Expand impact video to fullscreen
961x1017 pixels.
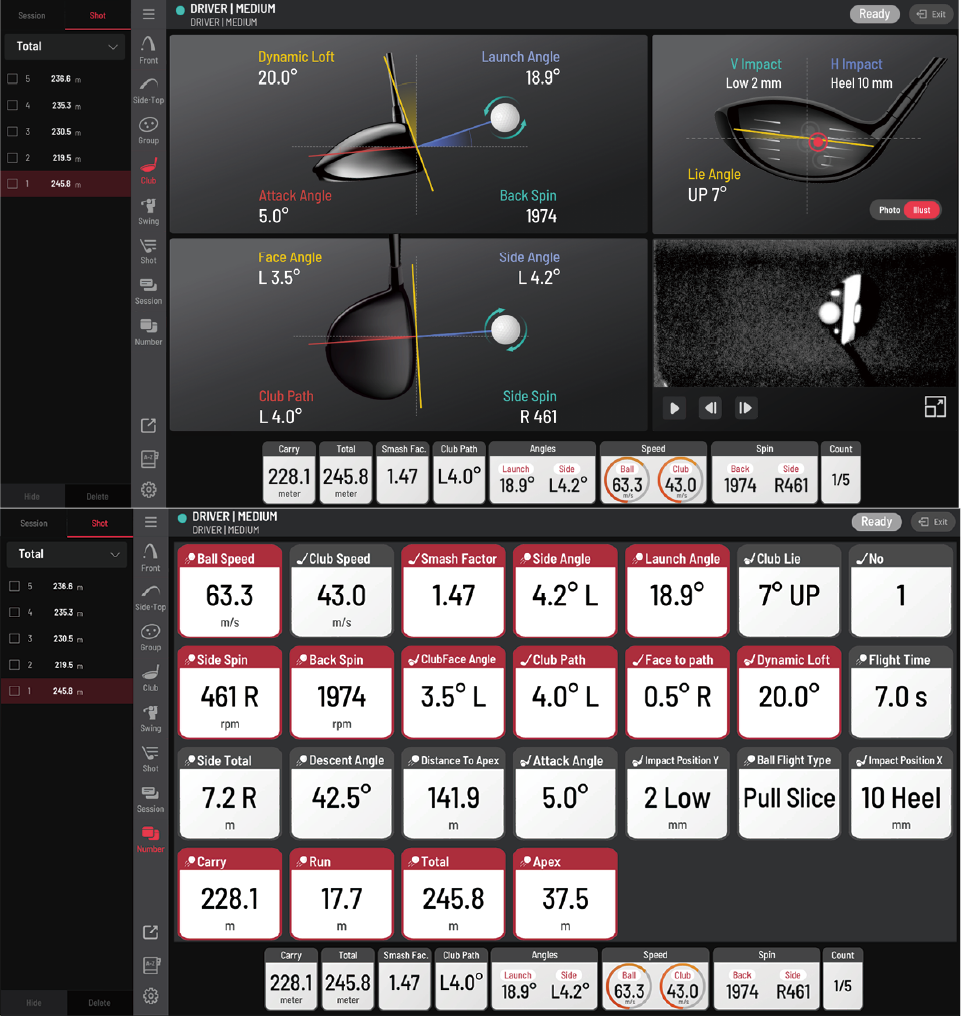935,407
